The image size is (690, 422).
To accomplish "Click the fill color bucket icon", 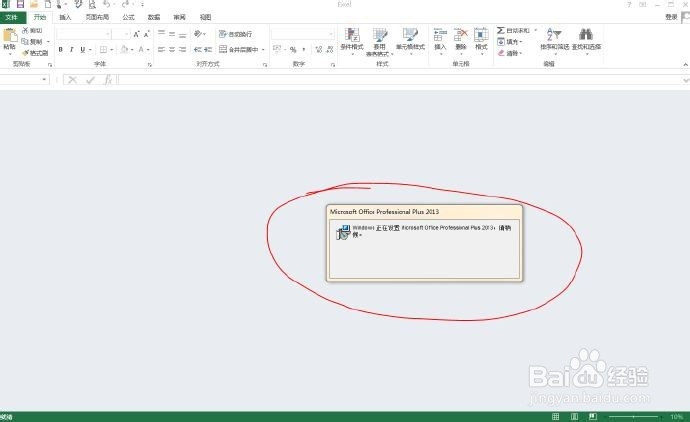I will (x=125, y=49).
